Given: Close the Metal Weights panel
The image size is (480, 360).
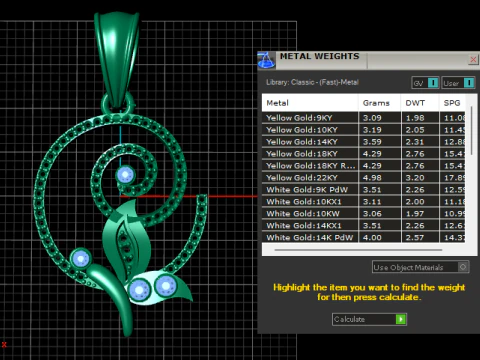Looking at the screenshot, I should pos(473,60).
